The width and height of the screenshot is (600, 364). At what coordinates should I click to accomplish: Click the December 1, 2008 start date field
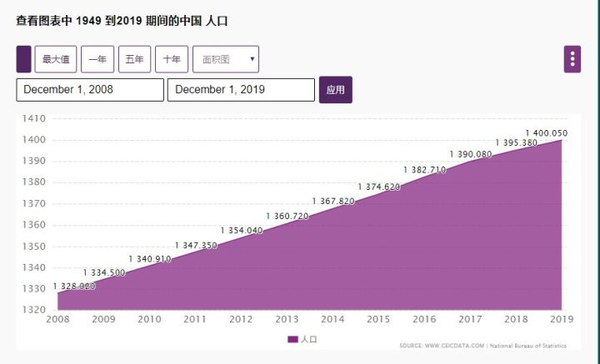coord(90,90)
